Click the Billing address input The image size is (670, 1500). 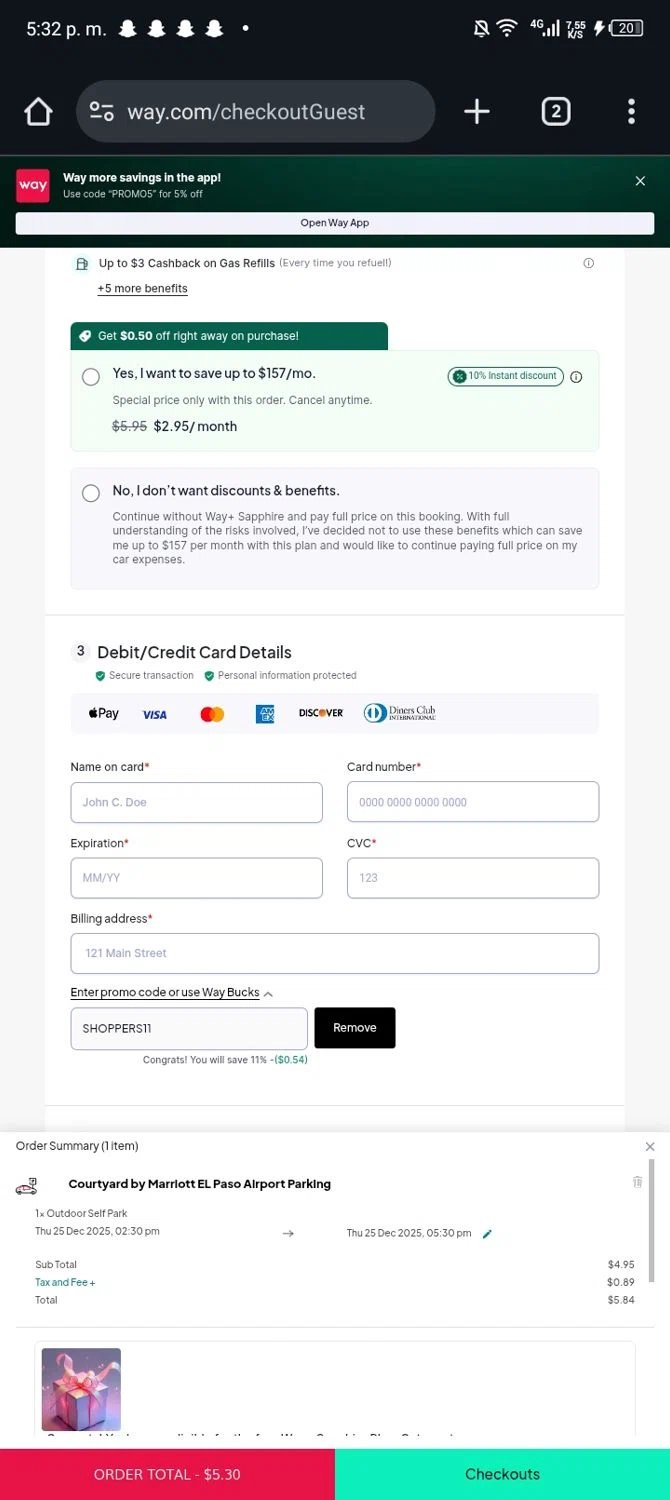coord(335,953)
